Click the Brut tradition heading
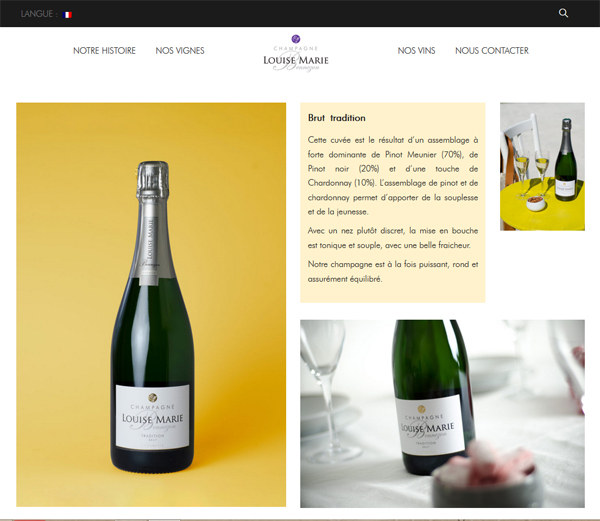Image resolution: width=600 pixels, height=521 pixels. point(337,118)
